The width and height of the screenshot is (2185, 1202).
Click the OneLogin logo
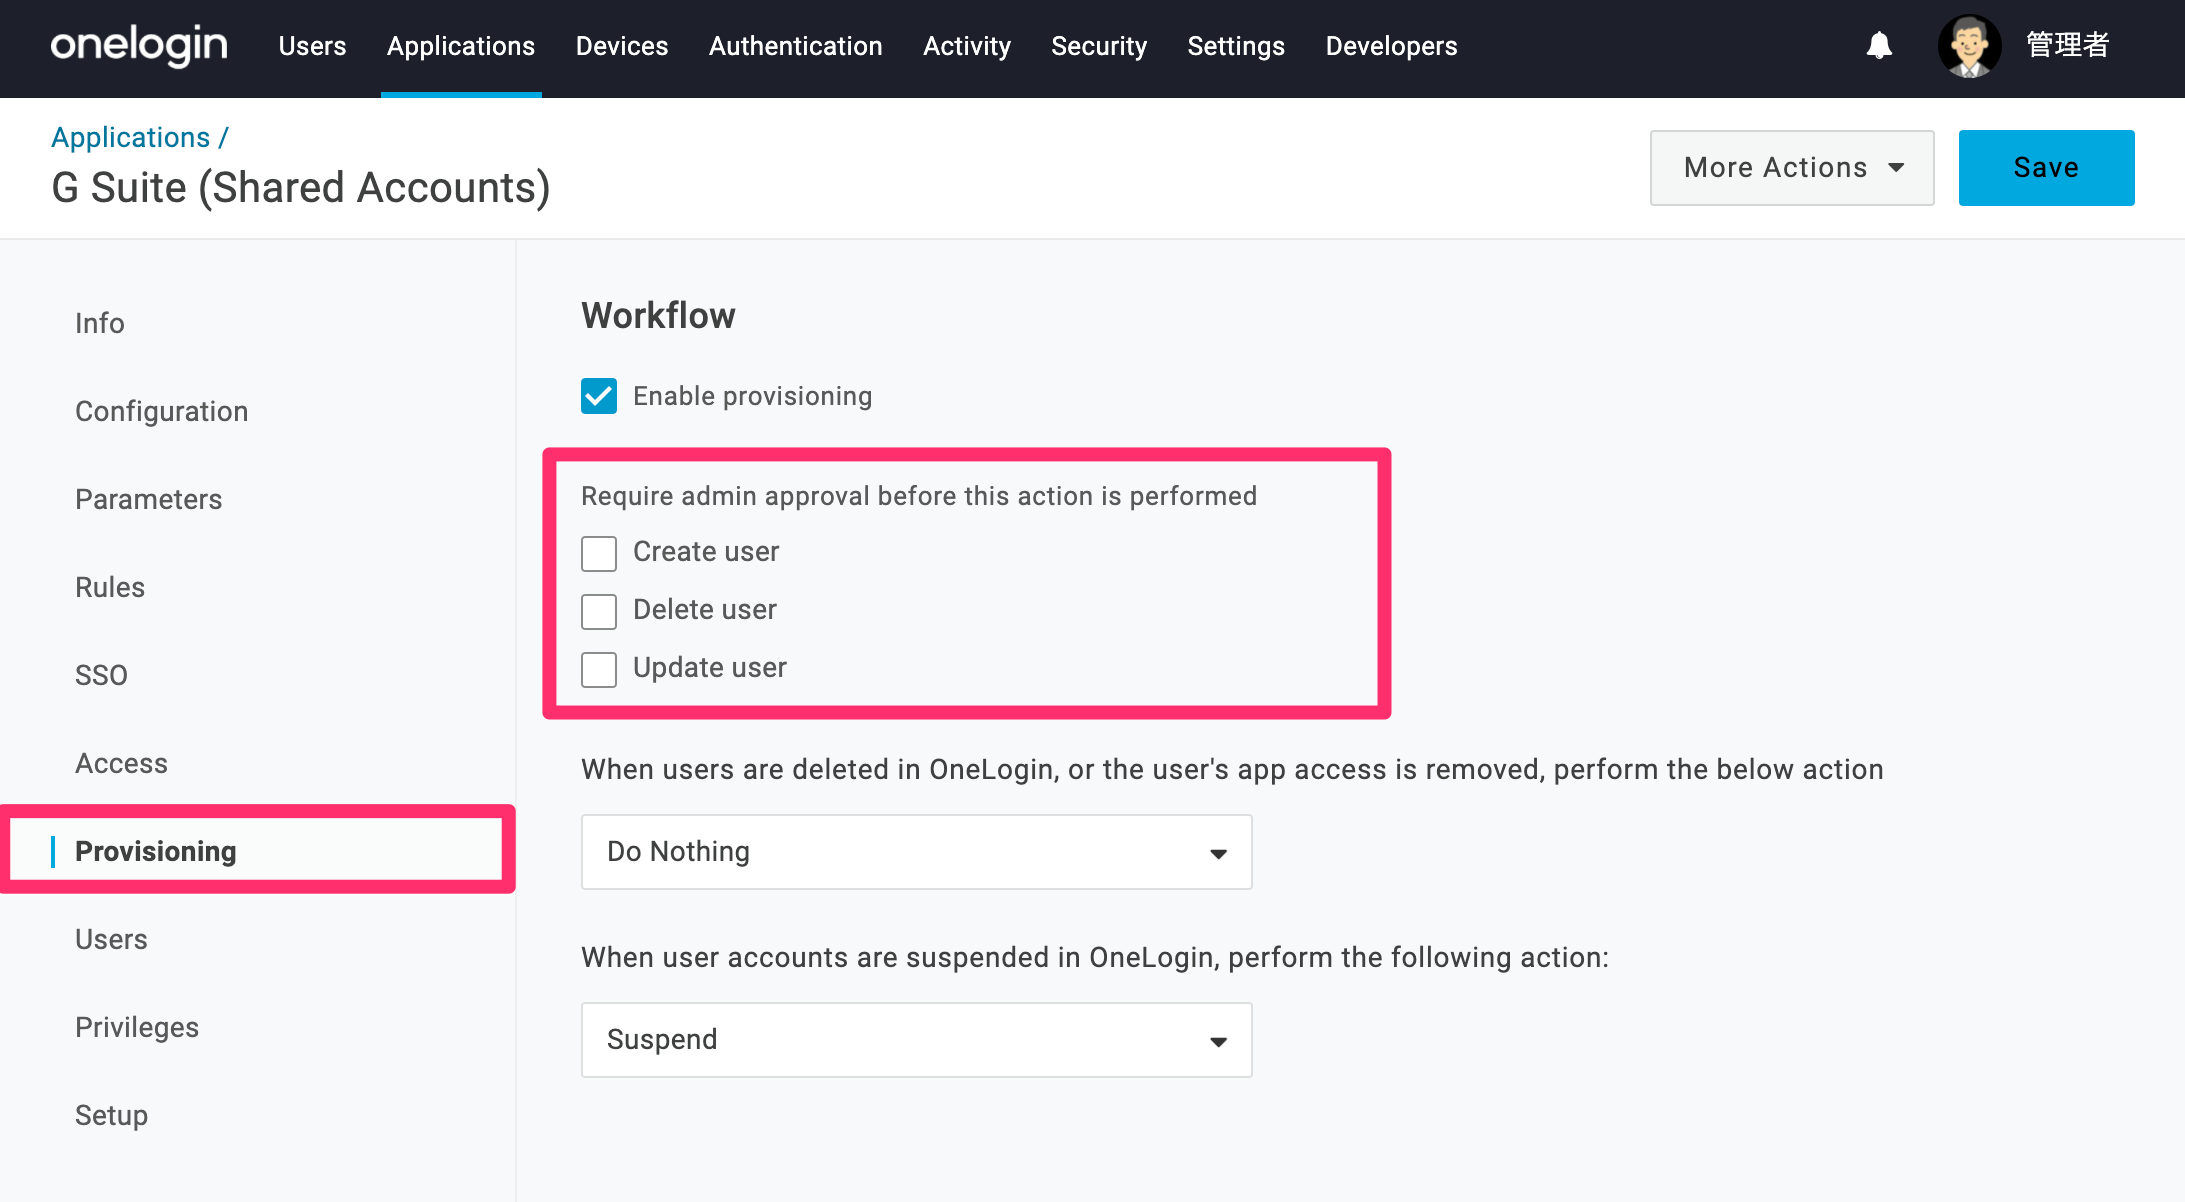coord(139,46)
